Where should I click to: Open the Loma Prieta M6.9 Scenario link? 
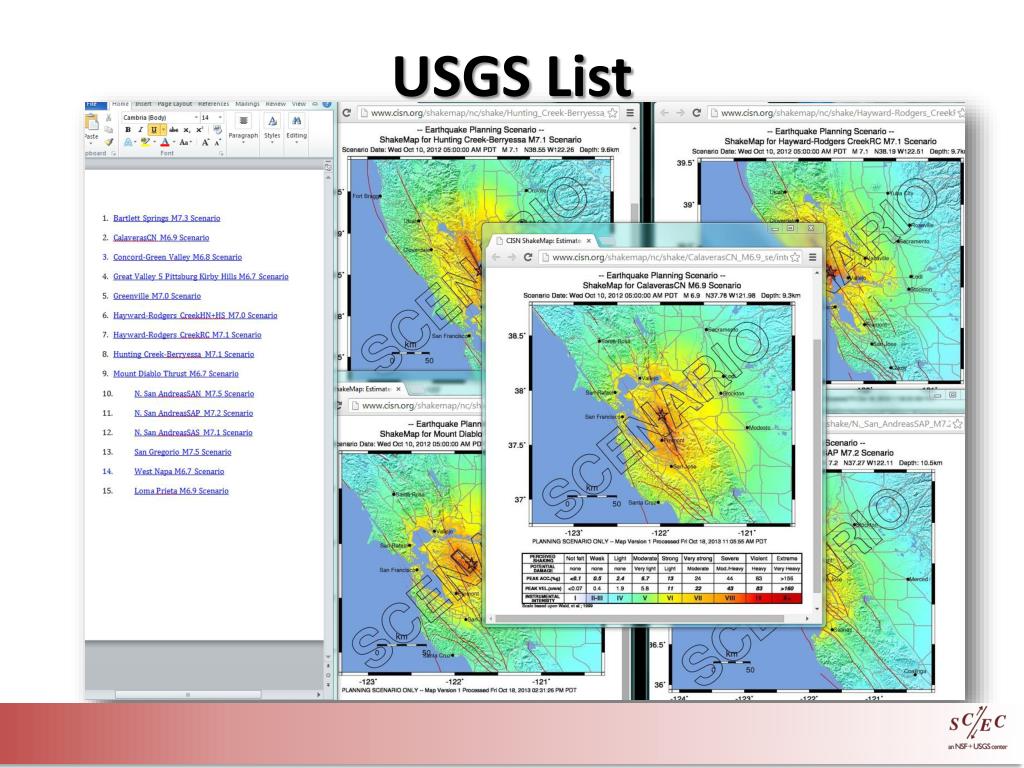coord(182,491)
